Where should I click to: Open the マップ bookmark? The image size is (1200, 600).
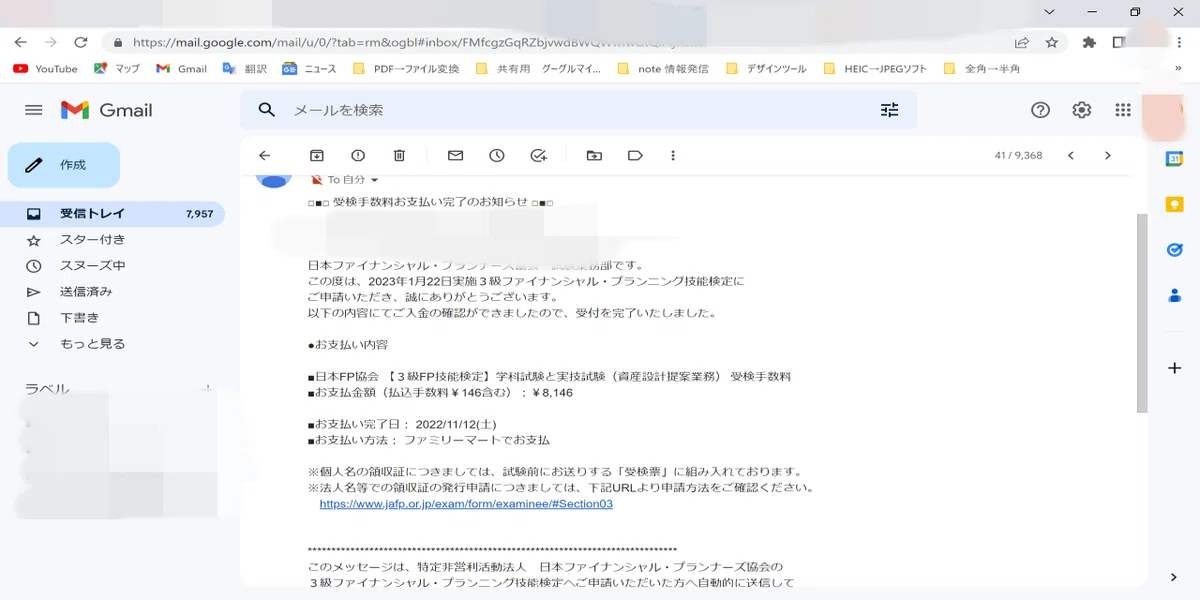click(117, 69)
